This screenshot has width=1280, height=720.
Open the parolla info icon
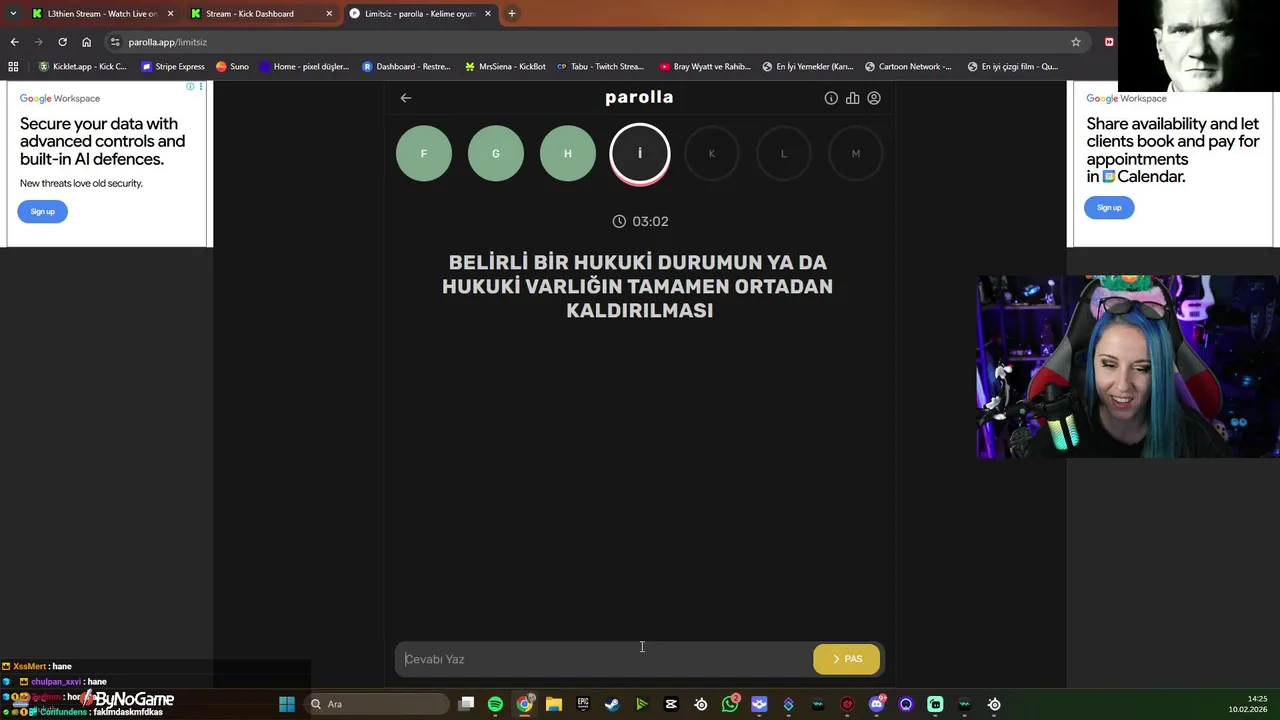[831, 98]
